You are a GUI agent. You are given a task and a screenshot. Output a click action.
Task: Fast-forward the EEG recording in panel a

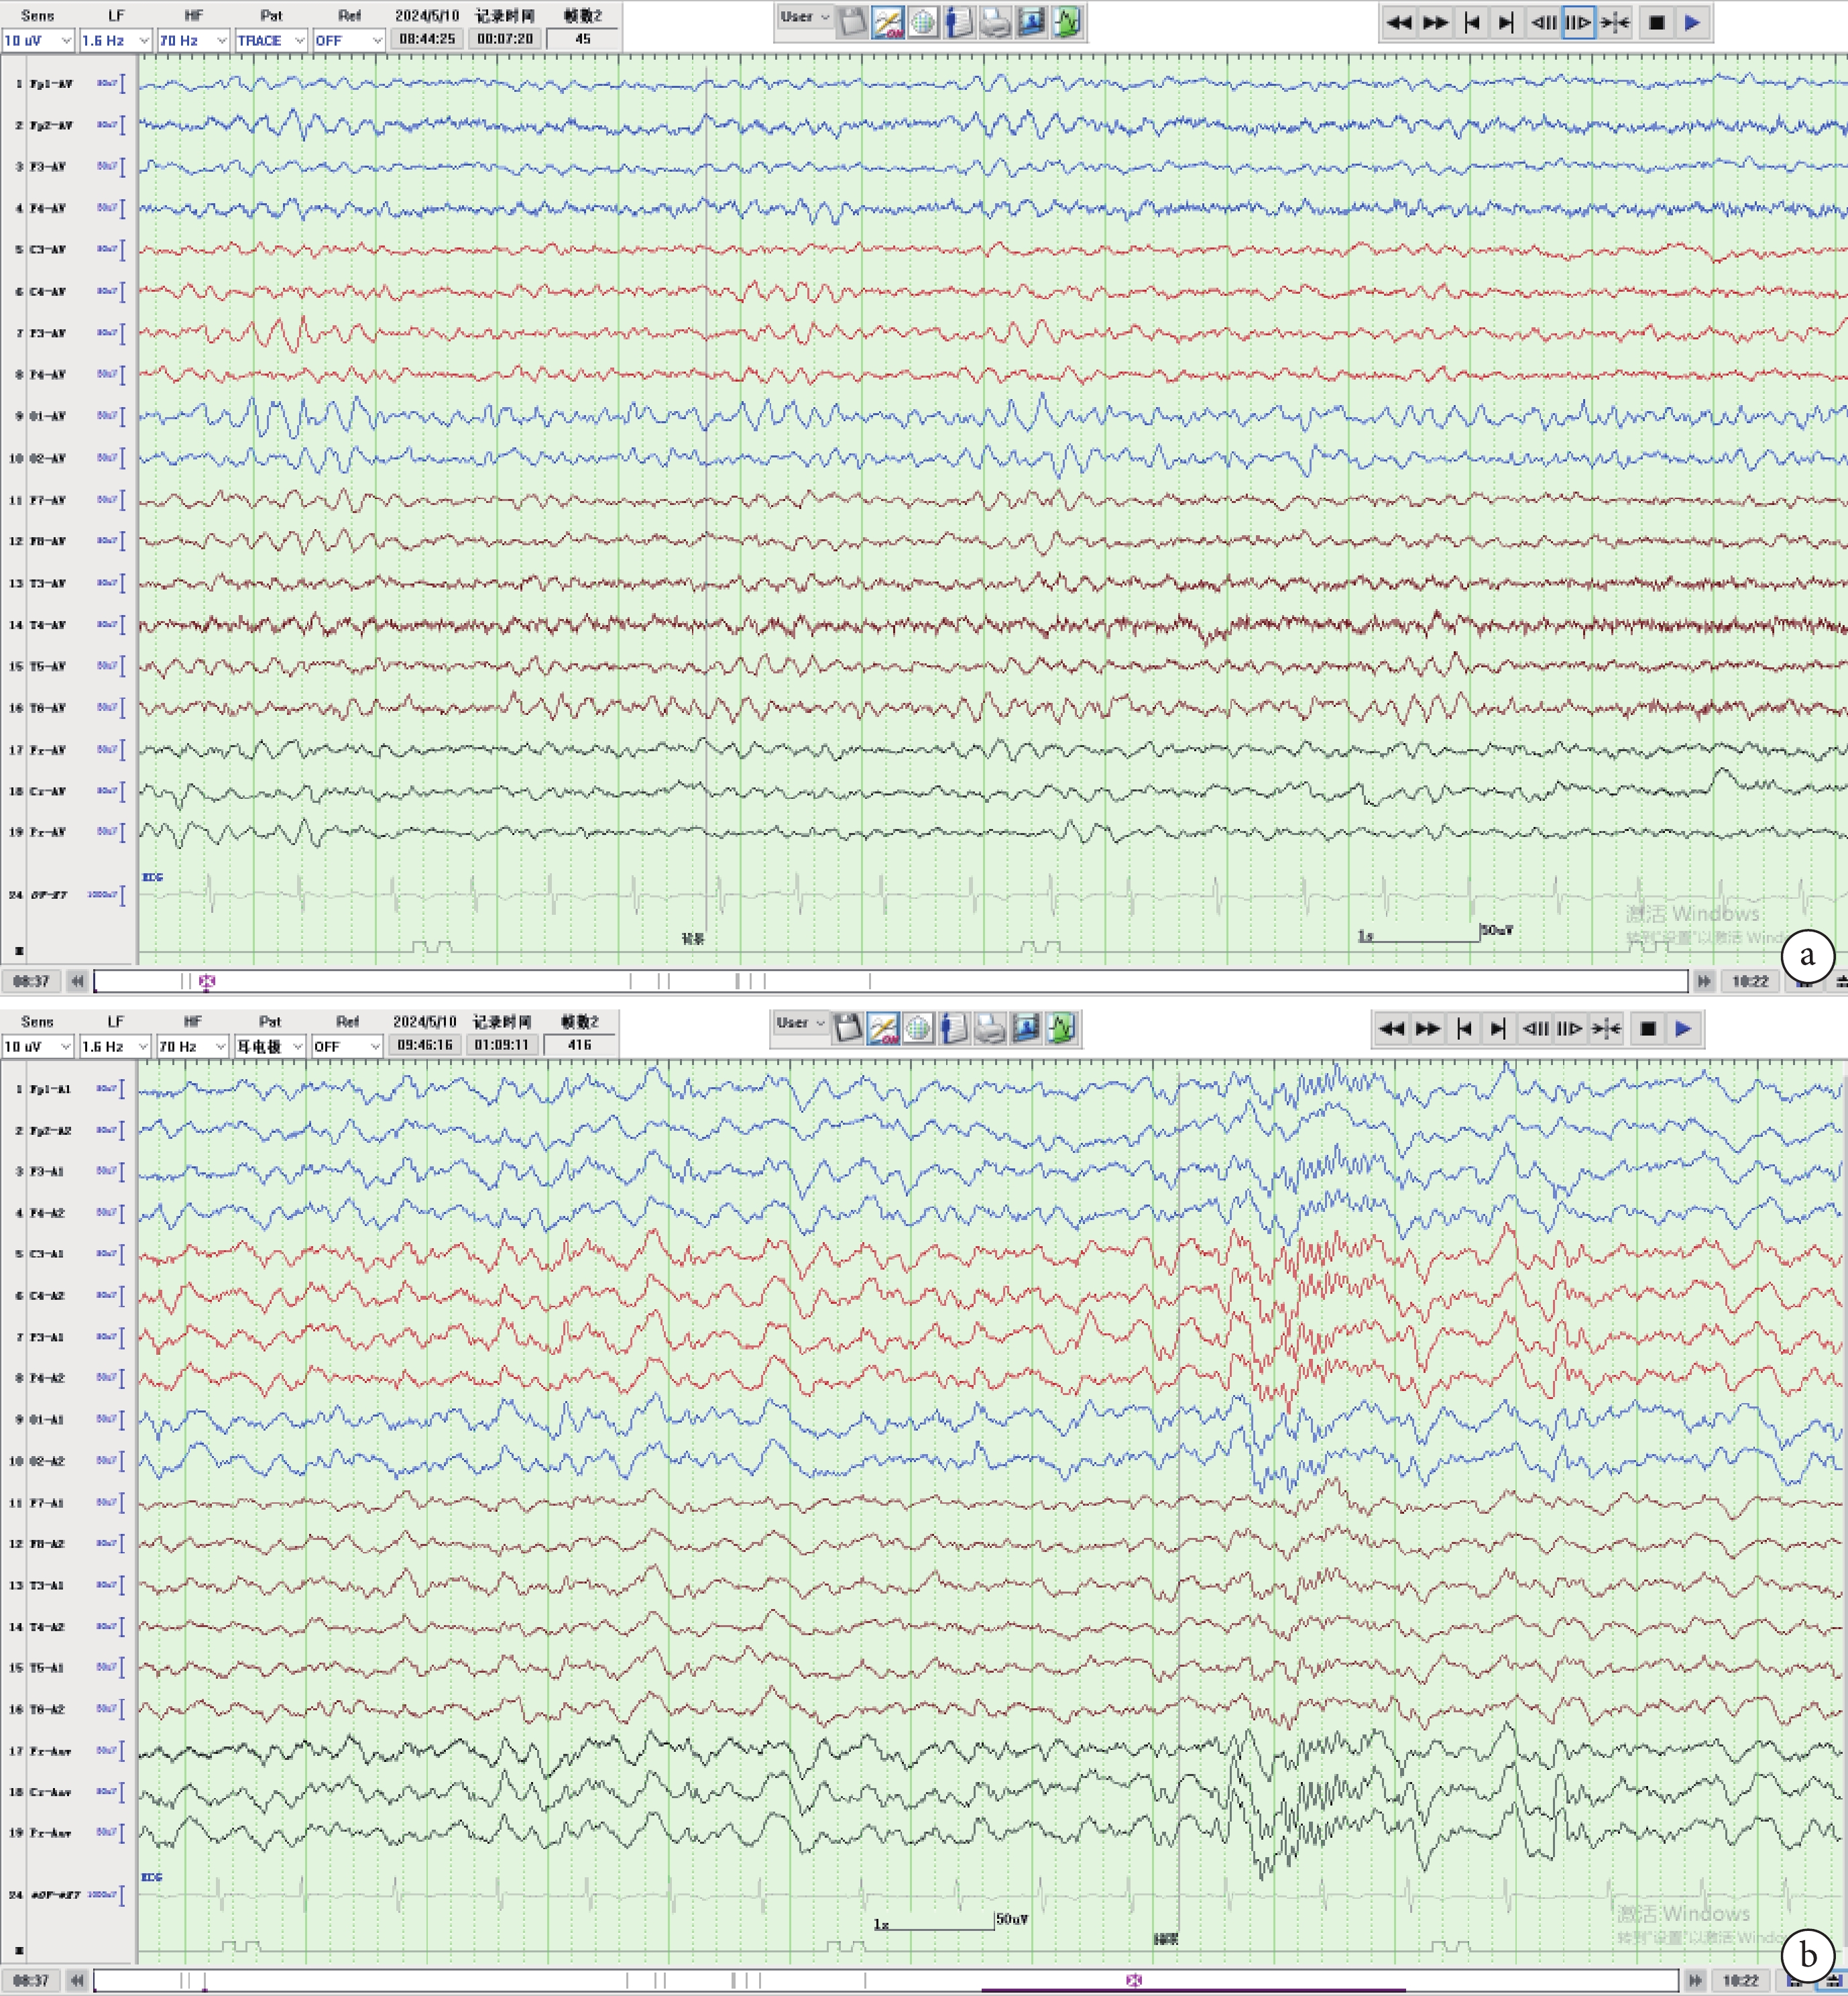point(1436,22)
